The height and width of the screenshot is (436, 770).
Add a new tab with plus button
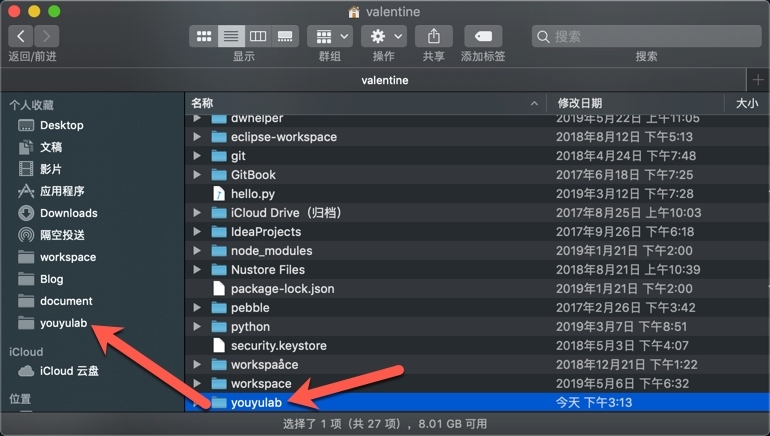757,80
